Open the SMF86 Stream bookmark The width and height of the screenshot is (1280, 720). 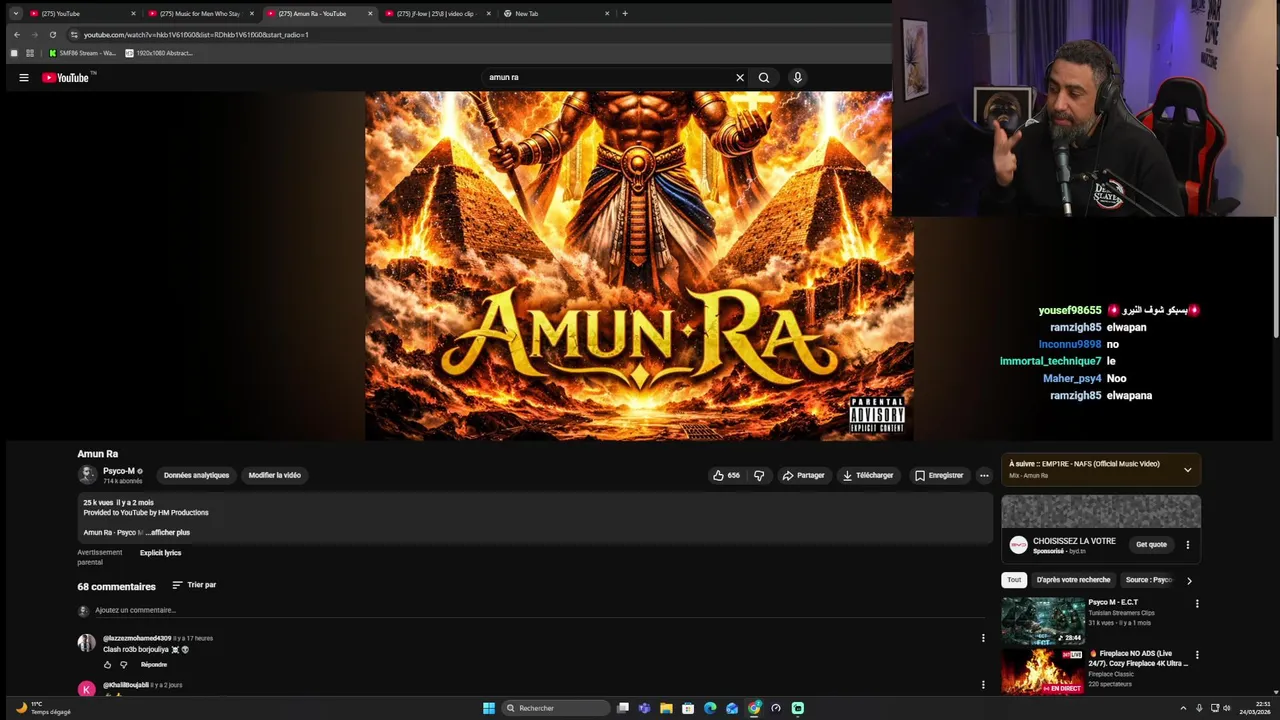tap(82, 53)
